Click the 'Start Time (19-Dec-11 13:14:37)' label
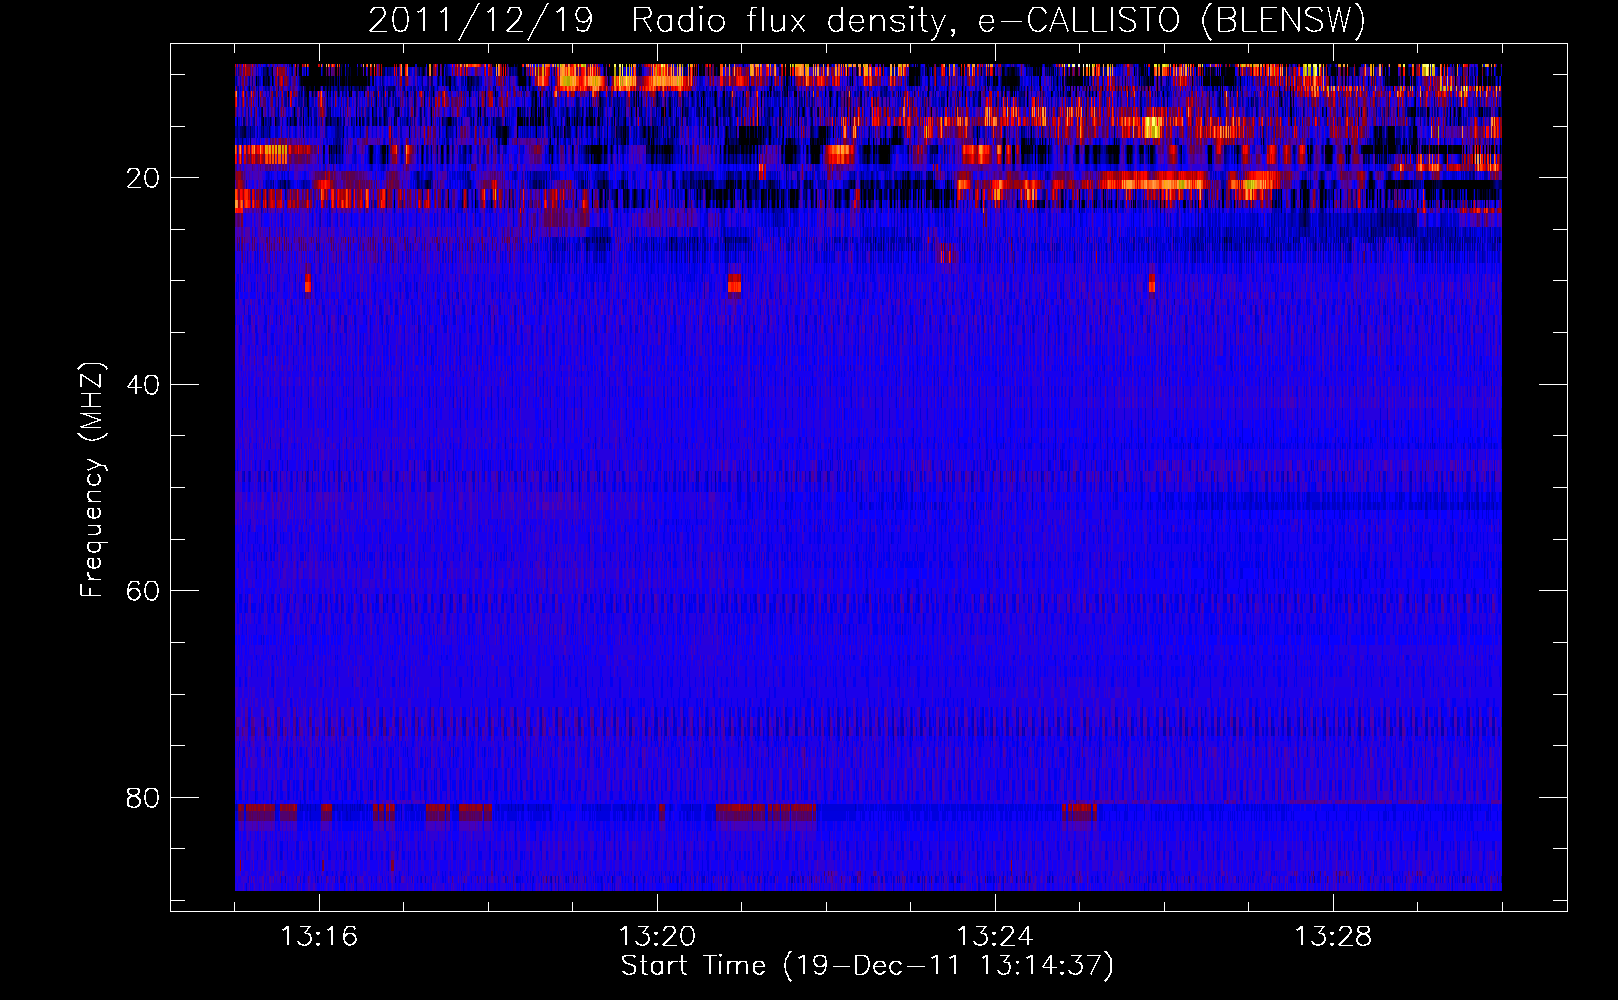 coord(867,966)
